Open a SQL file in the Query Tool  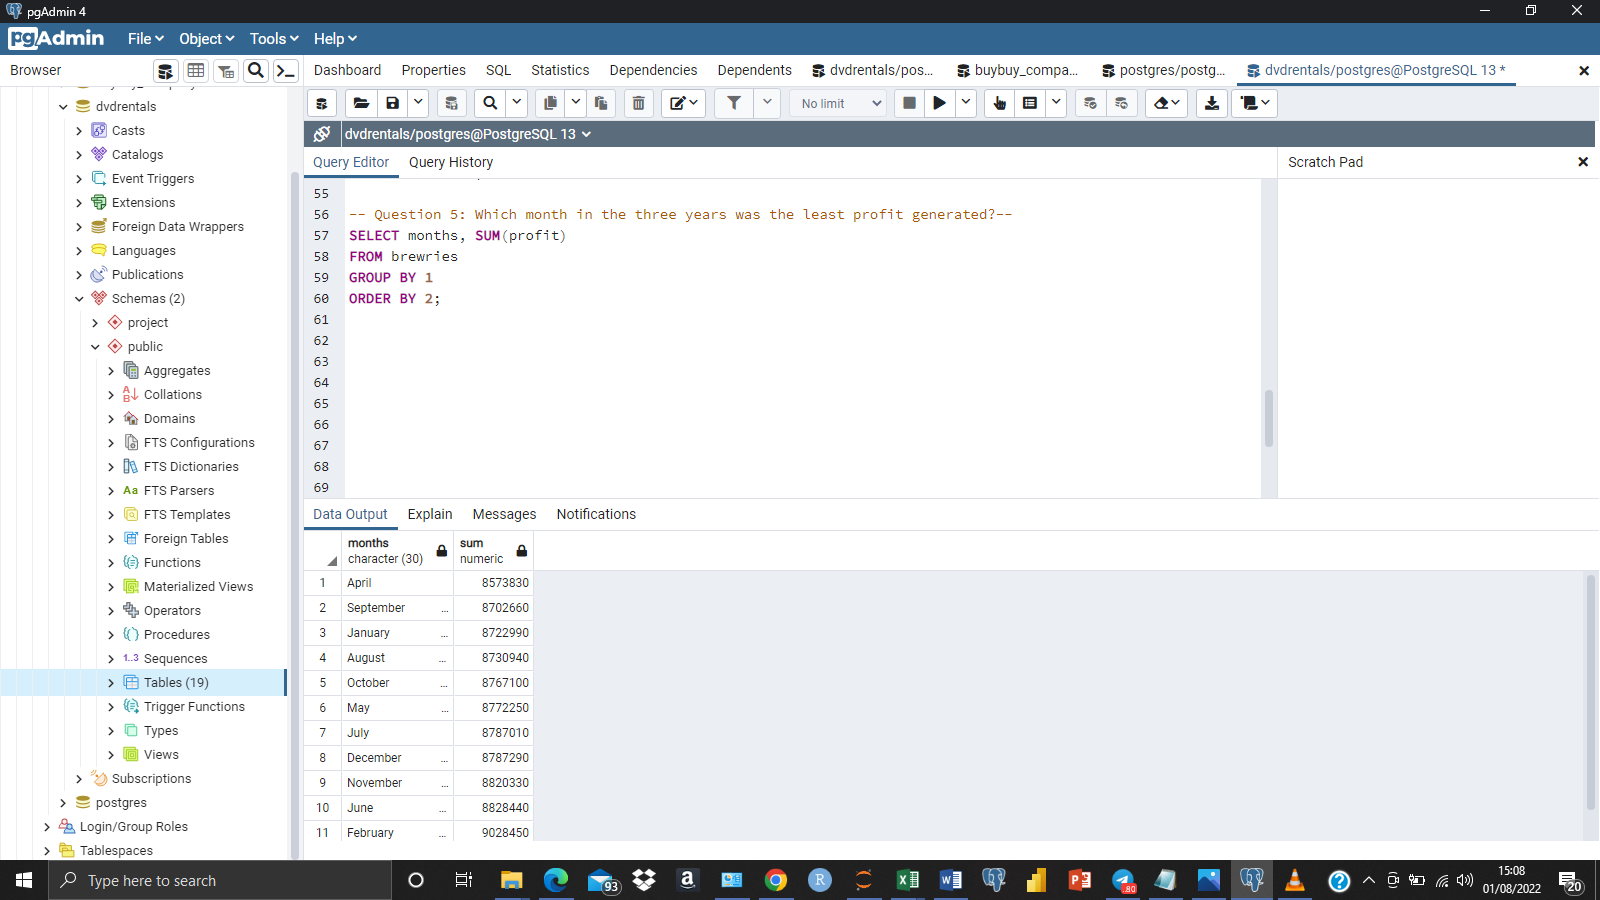pos(361,103)
